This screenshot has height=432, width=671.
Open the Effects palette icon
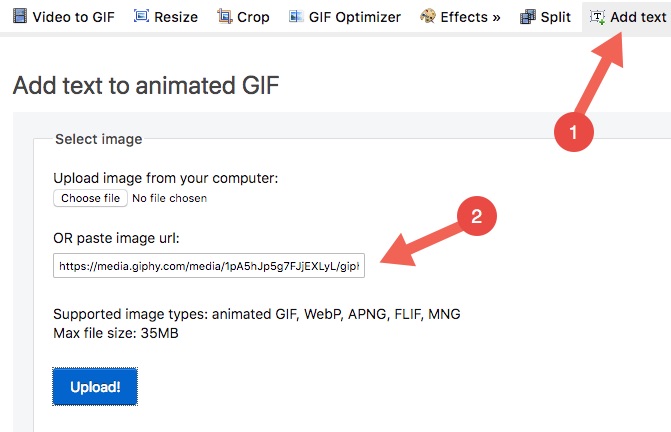[428, 16]
